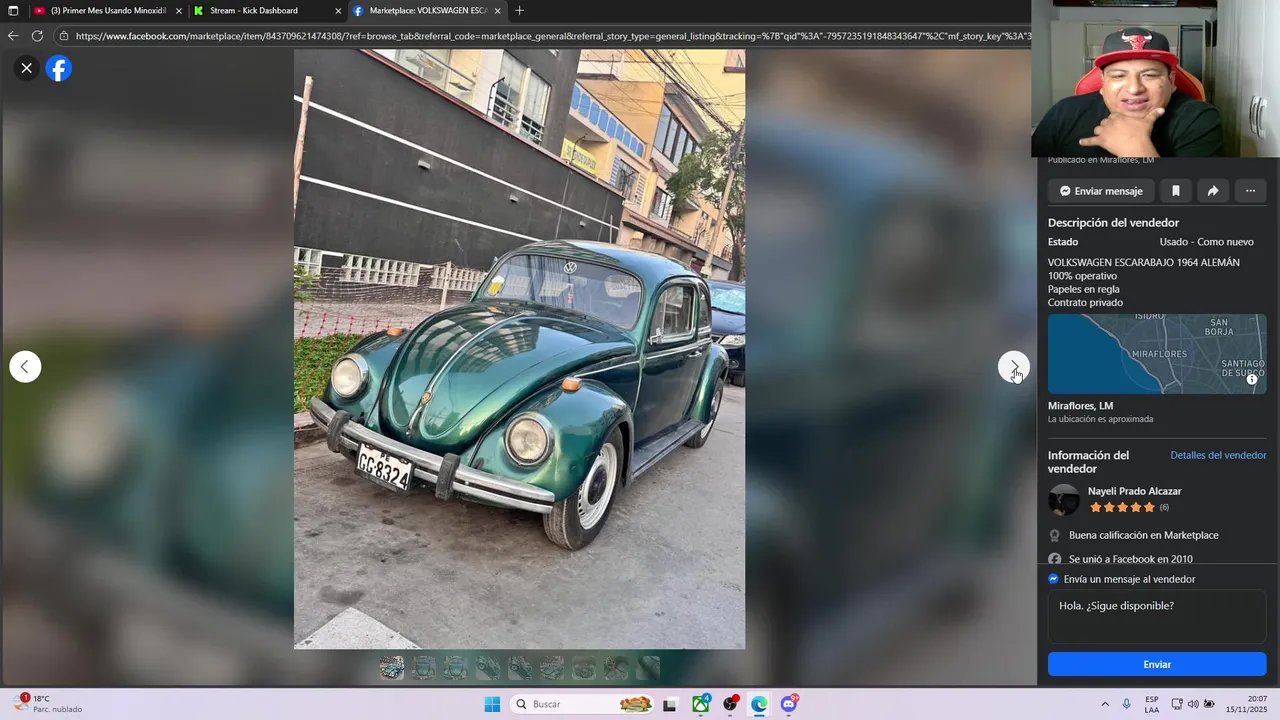
Task: Select the second photo thumbnail
Action: point(424,667)
